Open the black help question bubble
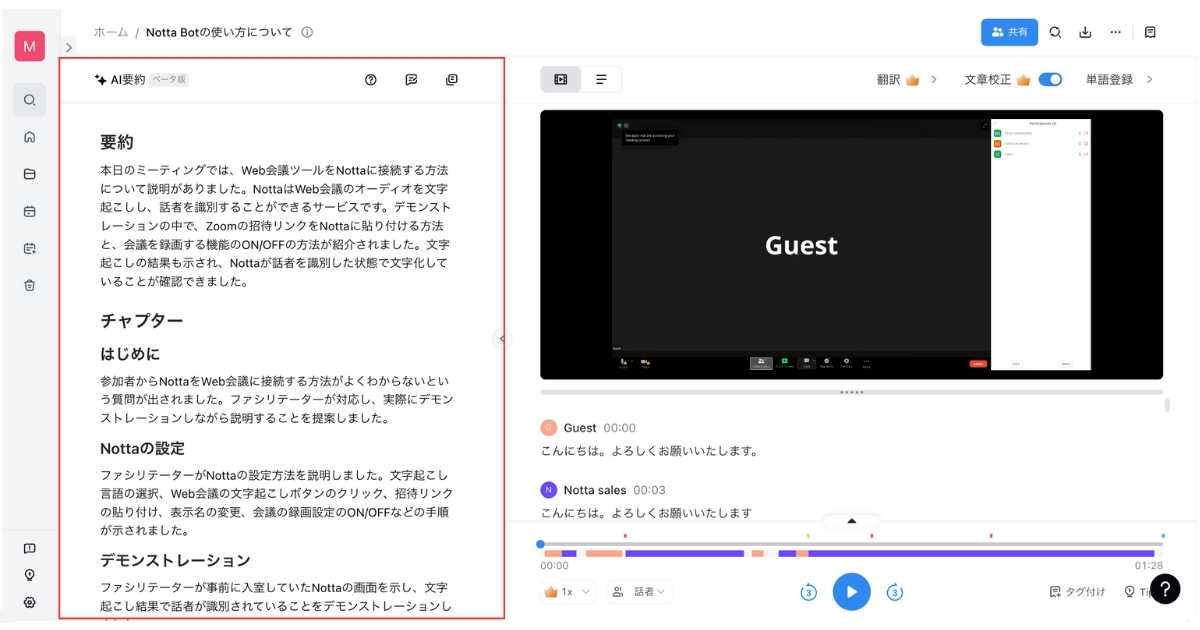 tap(1165, 589)
